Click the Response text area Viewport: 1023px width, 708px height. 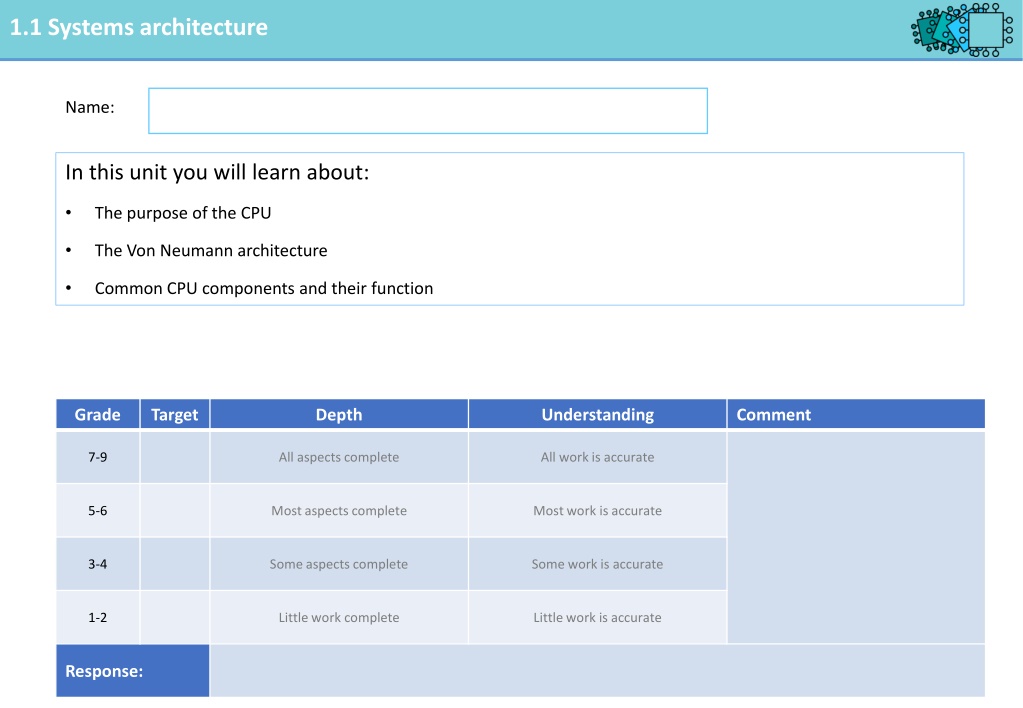coord(597,671)
